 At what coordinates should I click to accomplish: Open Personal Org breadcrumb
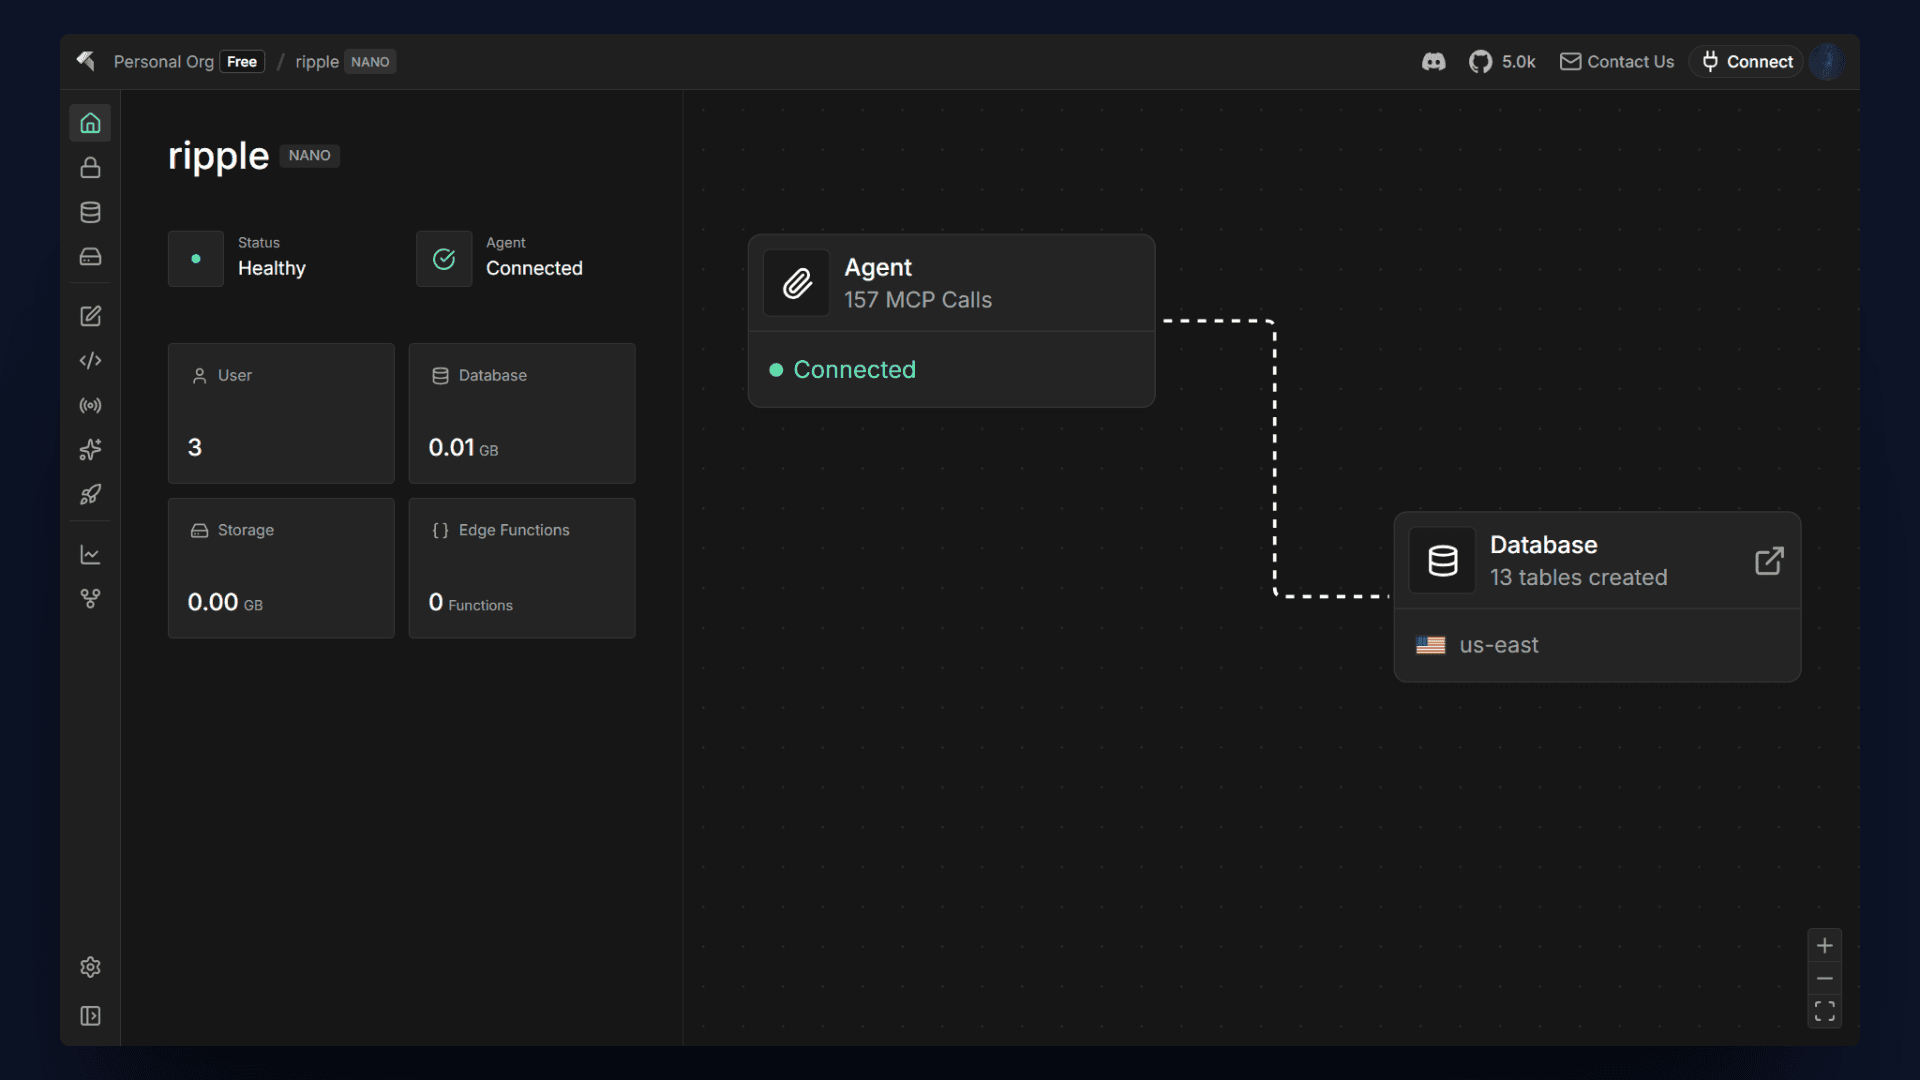coord(163,62)
